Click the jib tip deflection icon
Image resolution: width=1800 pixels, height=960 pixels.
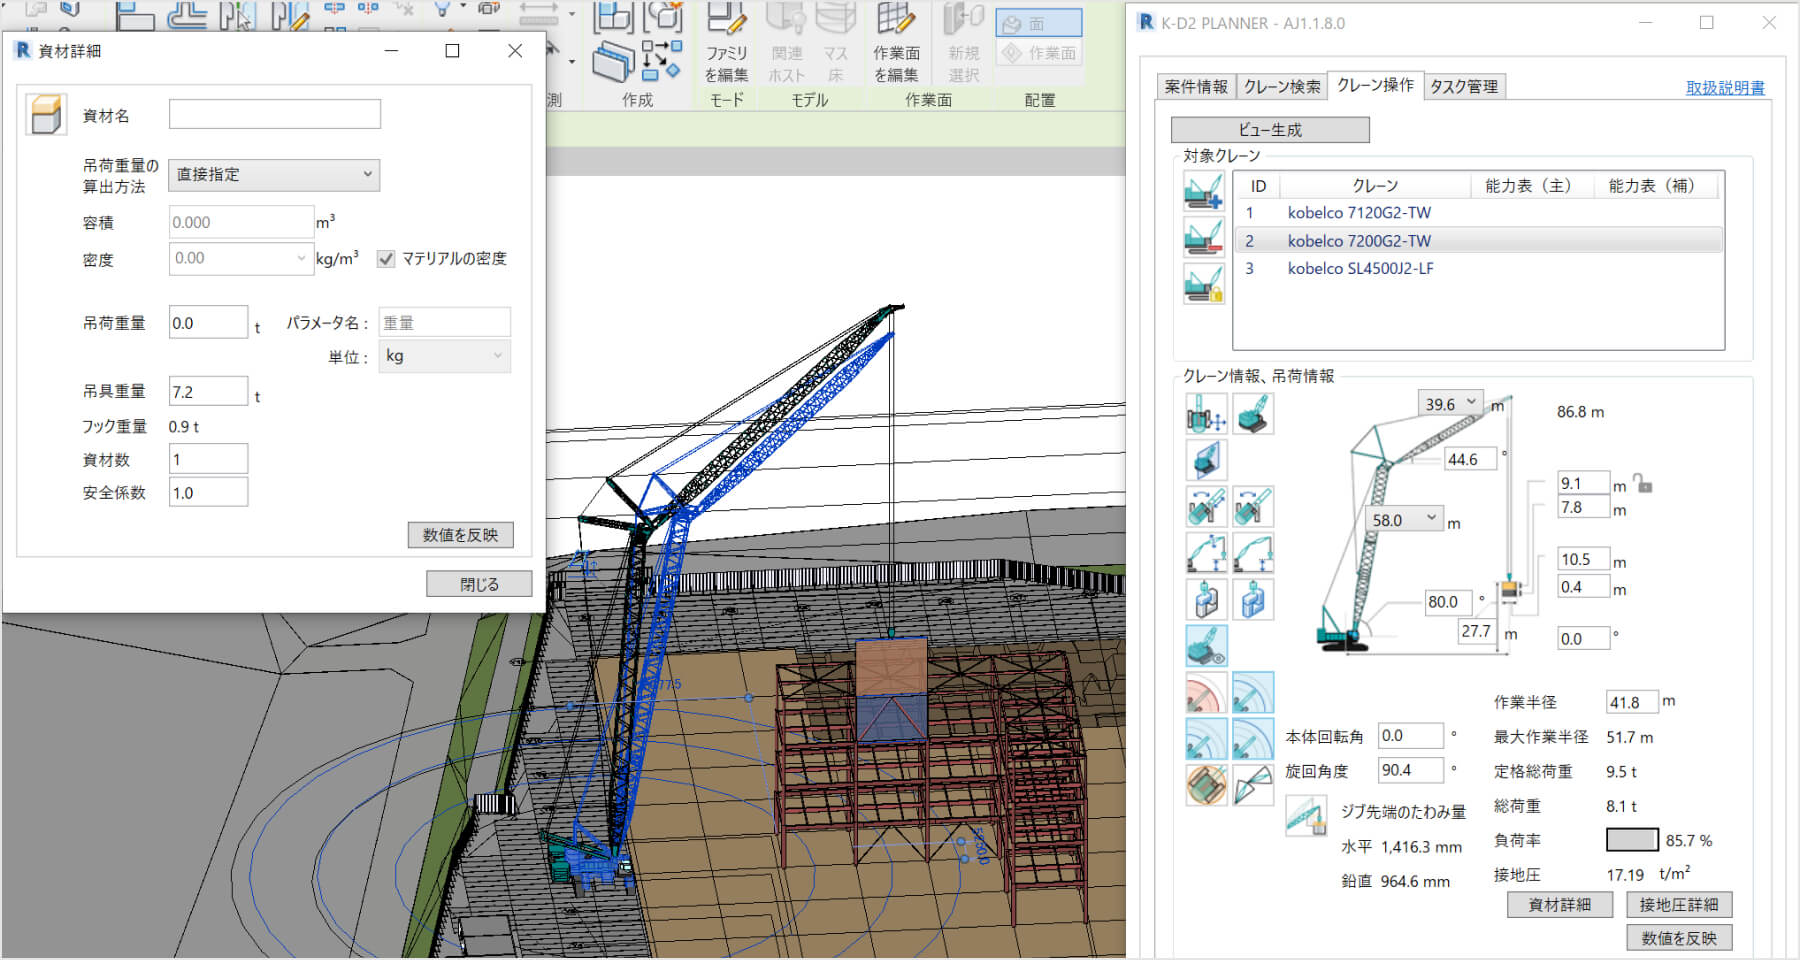pyautogui.click(x=1306, y=816)
